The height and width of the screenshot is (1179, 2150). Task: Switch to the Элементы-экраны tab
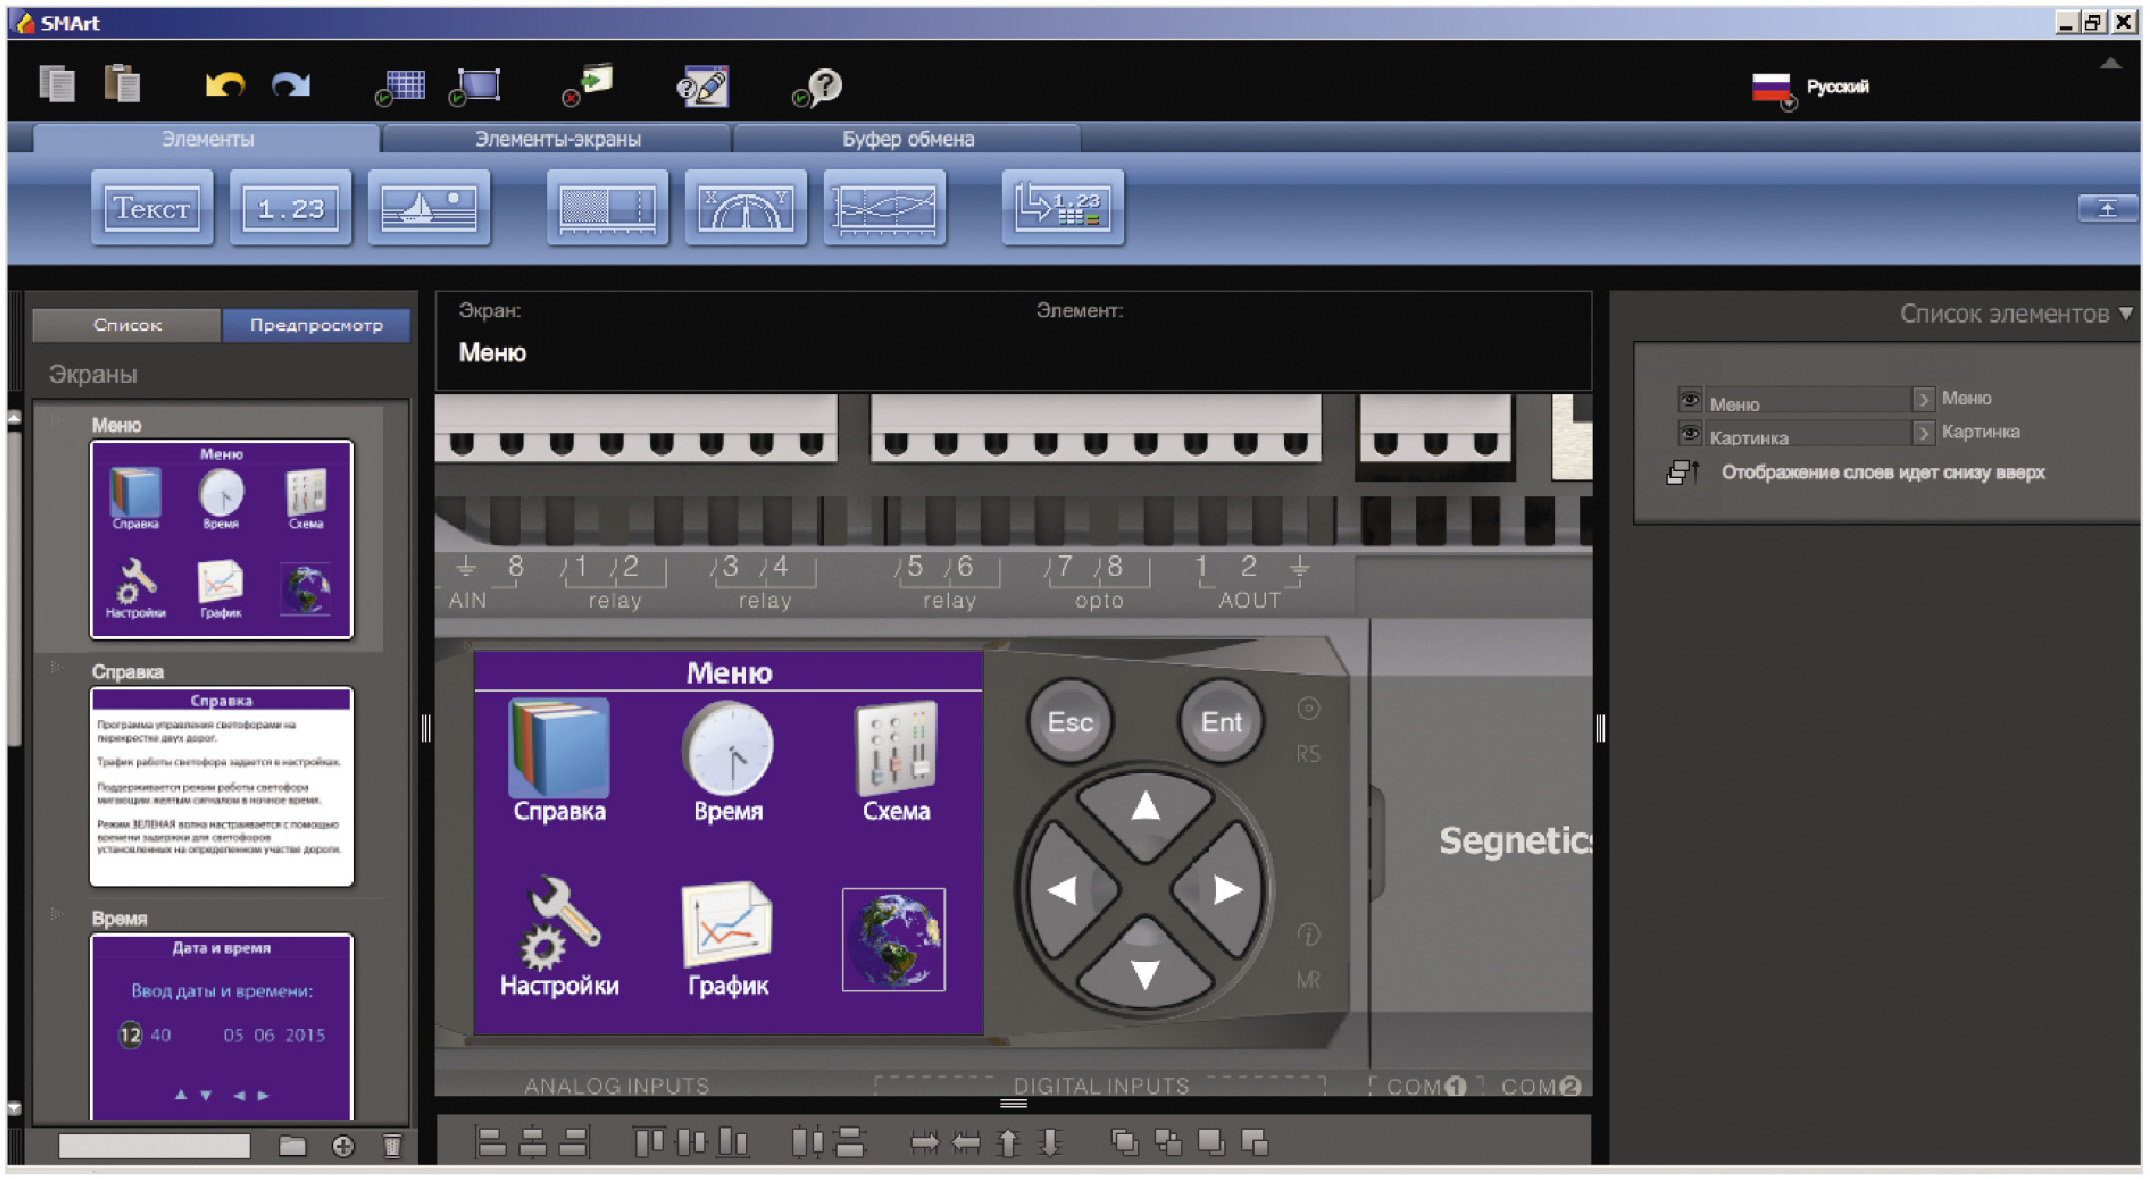coord(557,139)
